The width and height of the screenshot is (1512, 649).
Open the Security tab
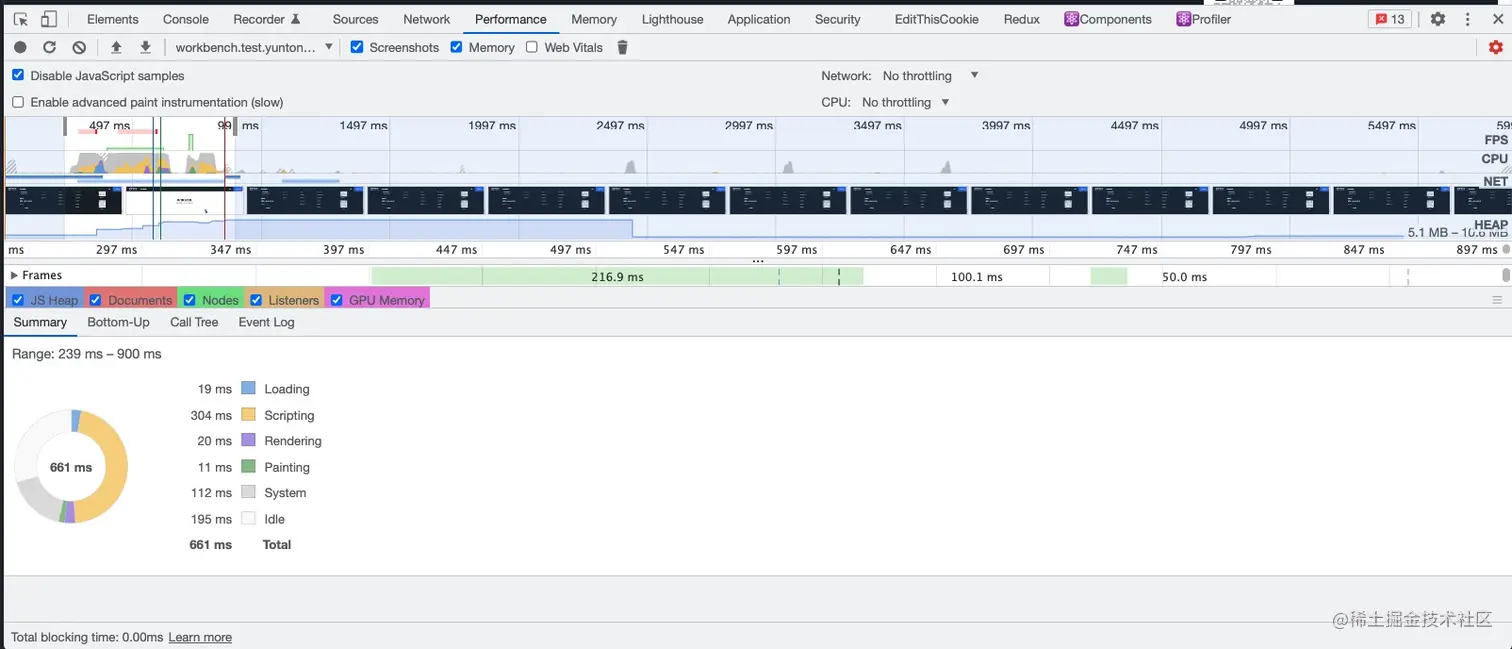[x=838, y=19]
